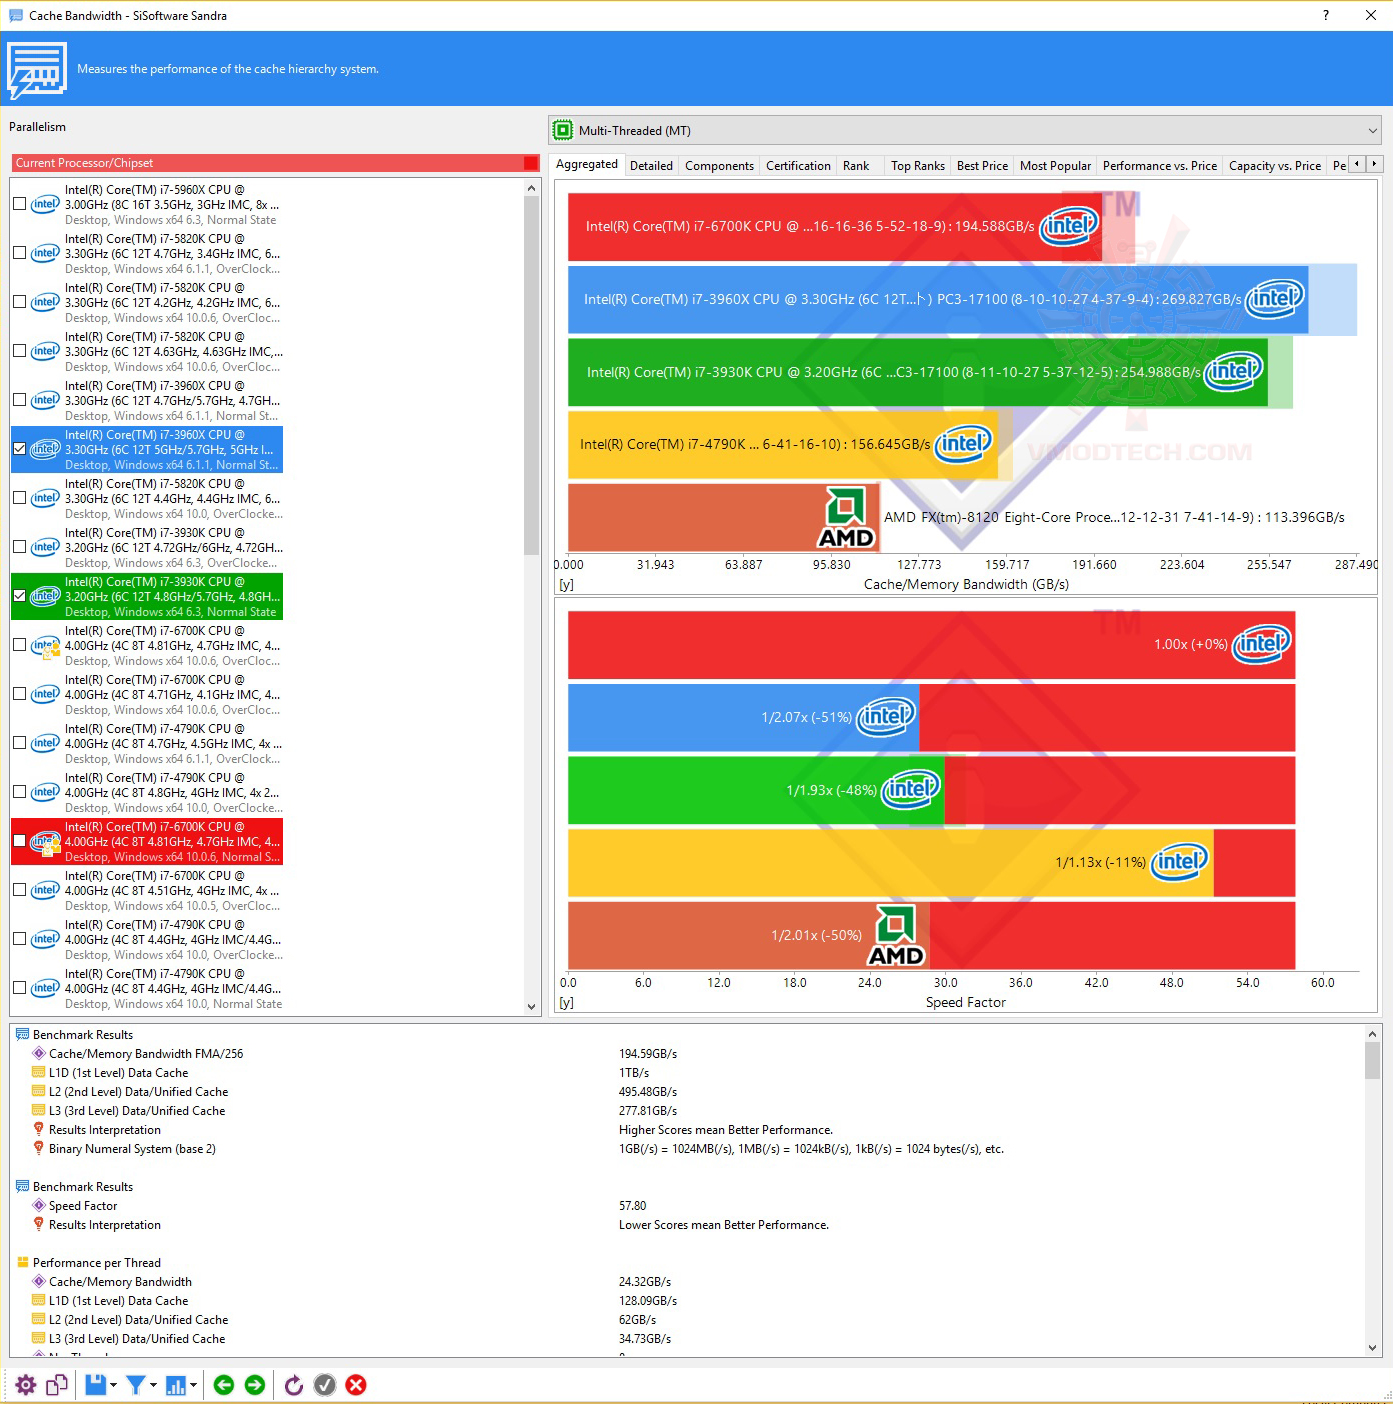The image size is (1393, 1404).
Task: Click the red X cancel icon
Action: (x=356, y=1385)
